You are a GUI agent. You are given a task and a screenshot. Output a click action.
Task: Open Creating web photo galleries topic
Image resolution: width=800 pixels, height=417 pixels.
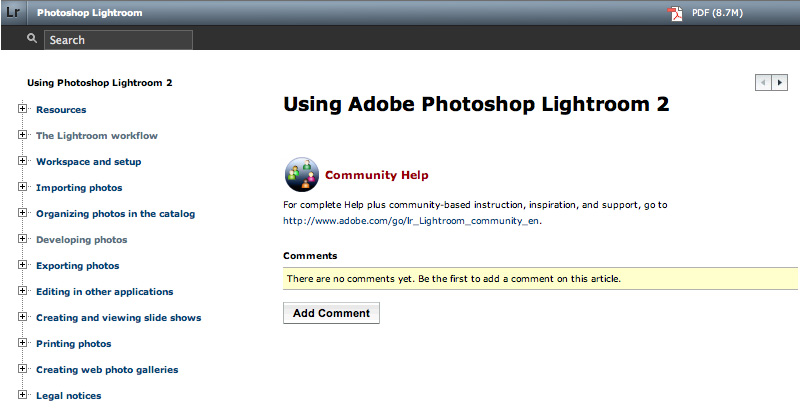tap(107, 370)
